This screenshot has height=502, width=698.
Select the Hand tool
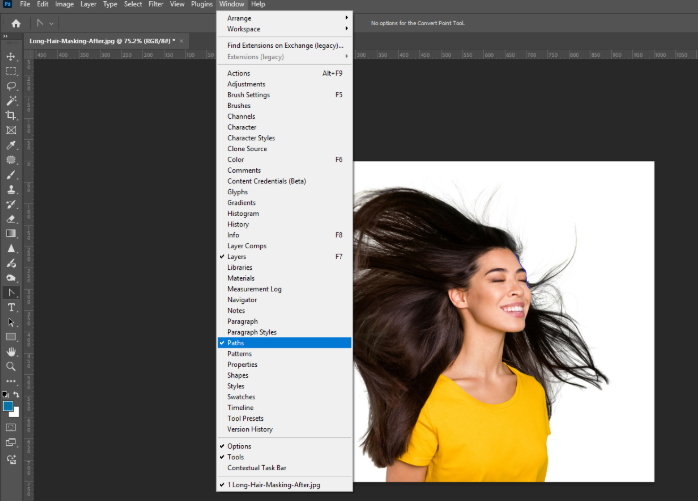[x=11, y=352]
